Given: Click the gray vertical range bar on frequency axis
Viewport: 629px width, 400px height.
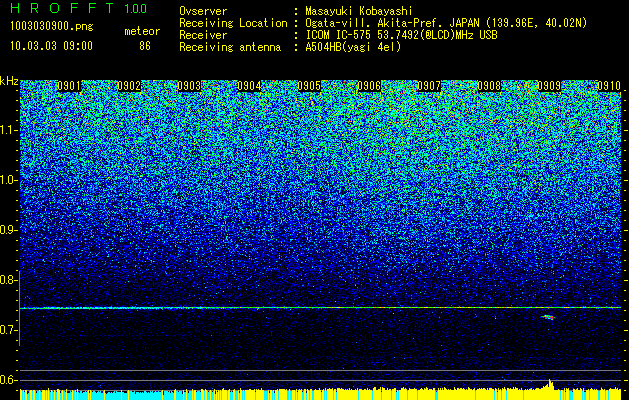Looking at the screenshot, I should point(20,308).
